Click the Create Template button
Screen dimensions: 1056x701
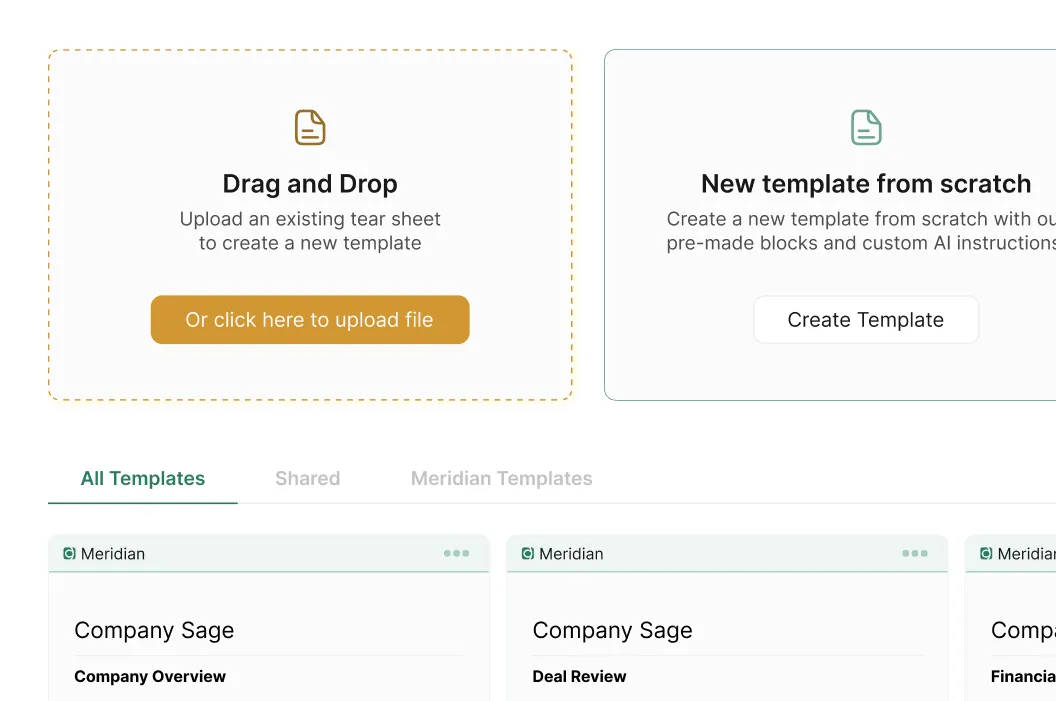865,319
